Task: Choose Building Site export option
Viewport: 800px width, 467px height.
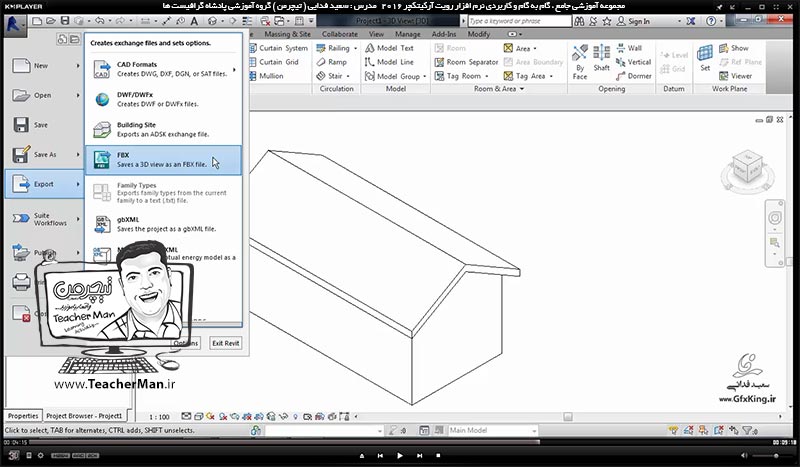Action: click(163, 130)
